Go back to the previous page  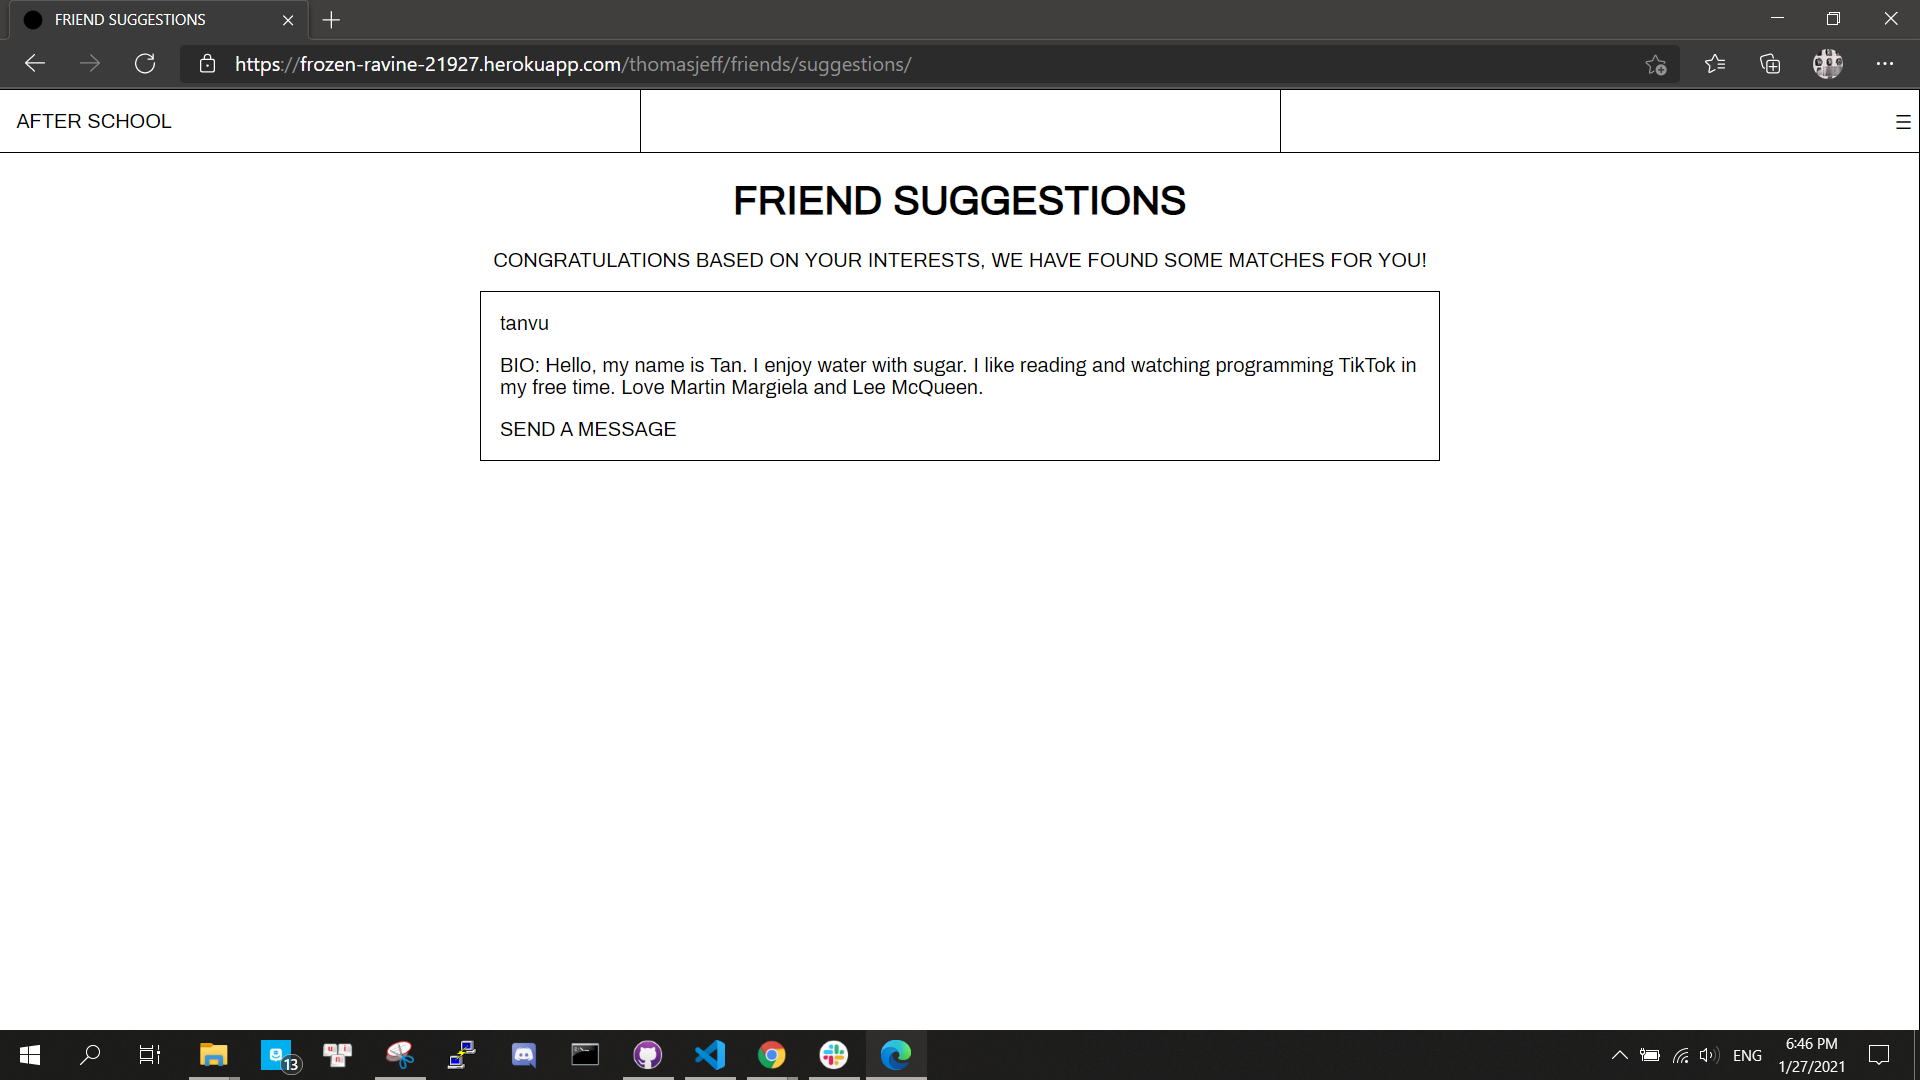[x=35, y=64]
